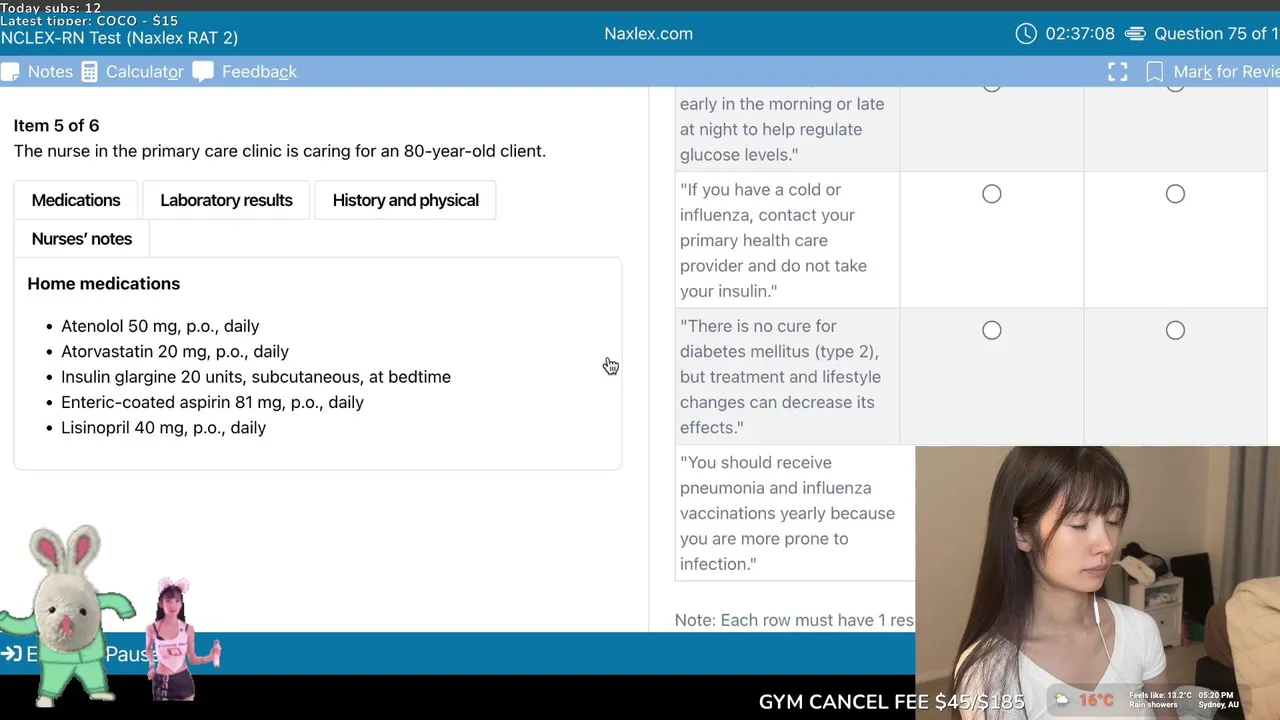Click Home medications heading
The width and height of the screenshot is (1280, 720).
tap(104, 284)
